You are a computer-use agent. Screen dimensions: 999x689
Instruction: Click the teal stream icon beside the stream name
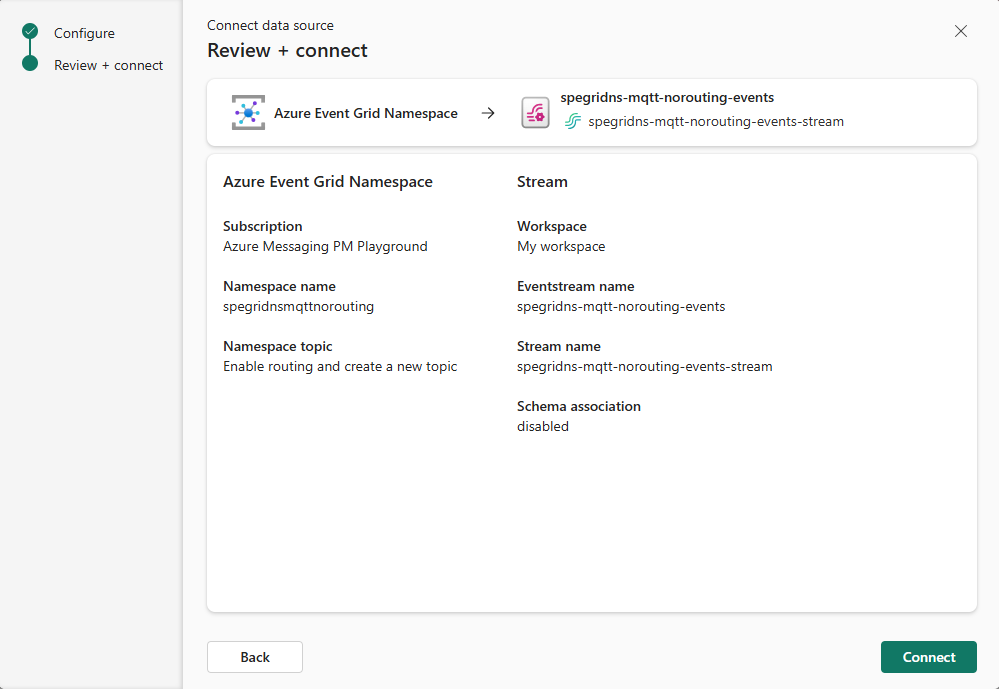tap(571, 121)
